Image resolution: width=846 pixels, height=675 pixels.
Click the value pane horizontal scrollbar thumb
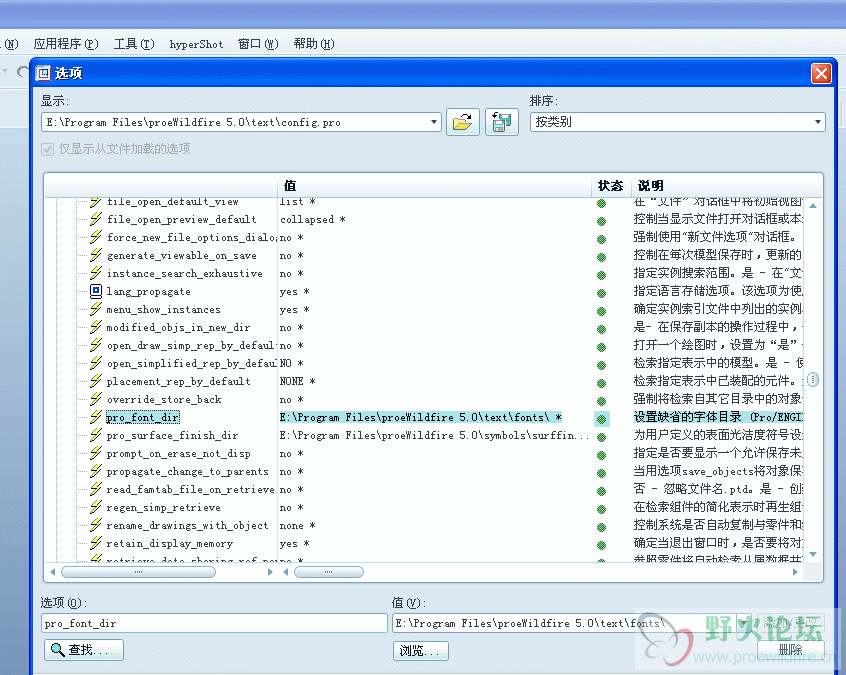[x=329, y=572]
